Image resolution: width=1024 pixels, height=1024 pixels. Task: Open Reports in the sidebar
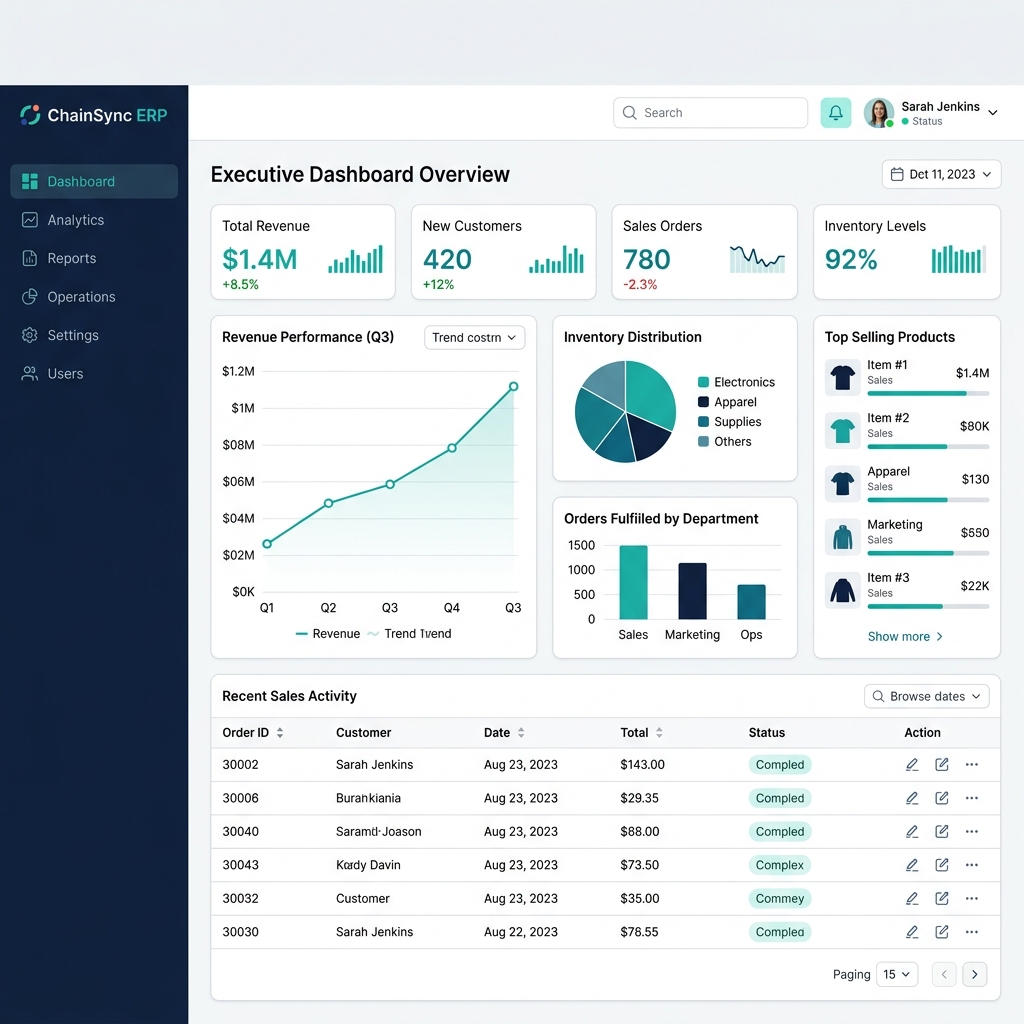point(94,259)
